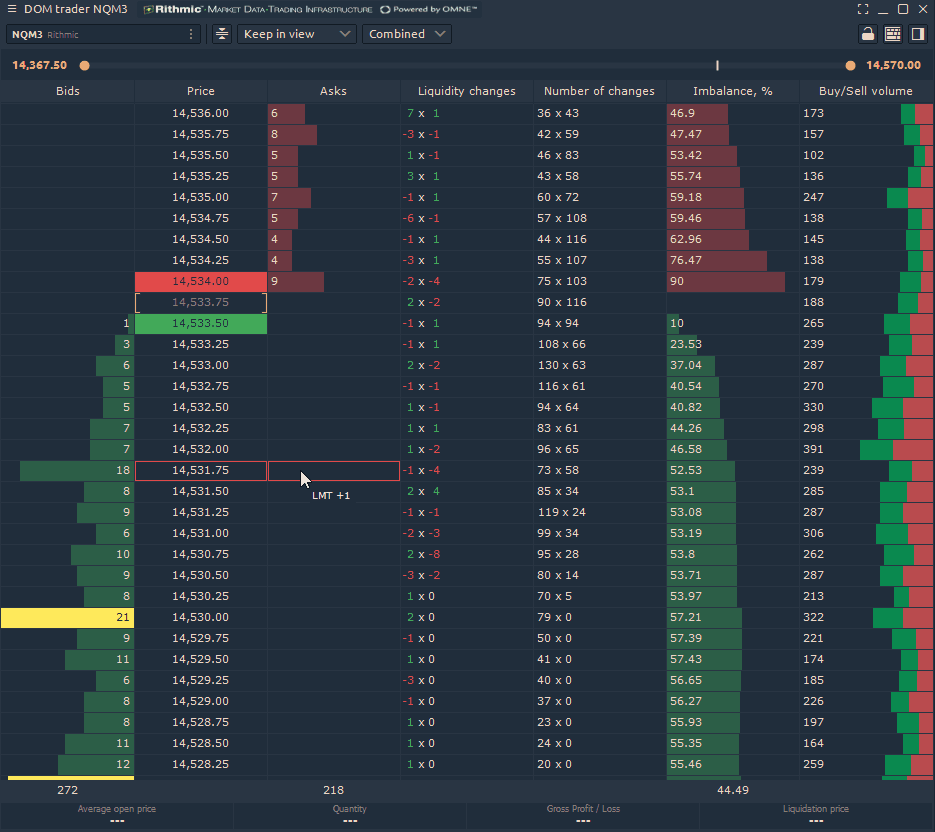
Task: Open the instrument options via the three-dot icon
Action: click(x=192, y=33)
